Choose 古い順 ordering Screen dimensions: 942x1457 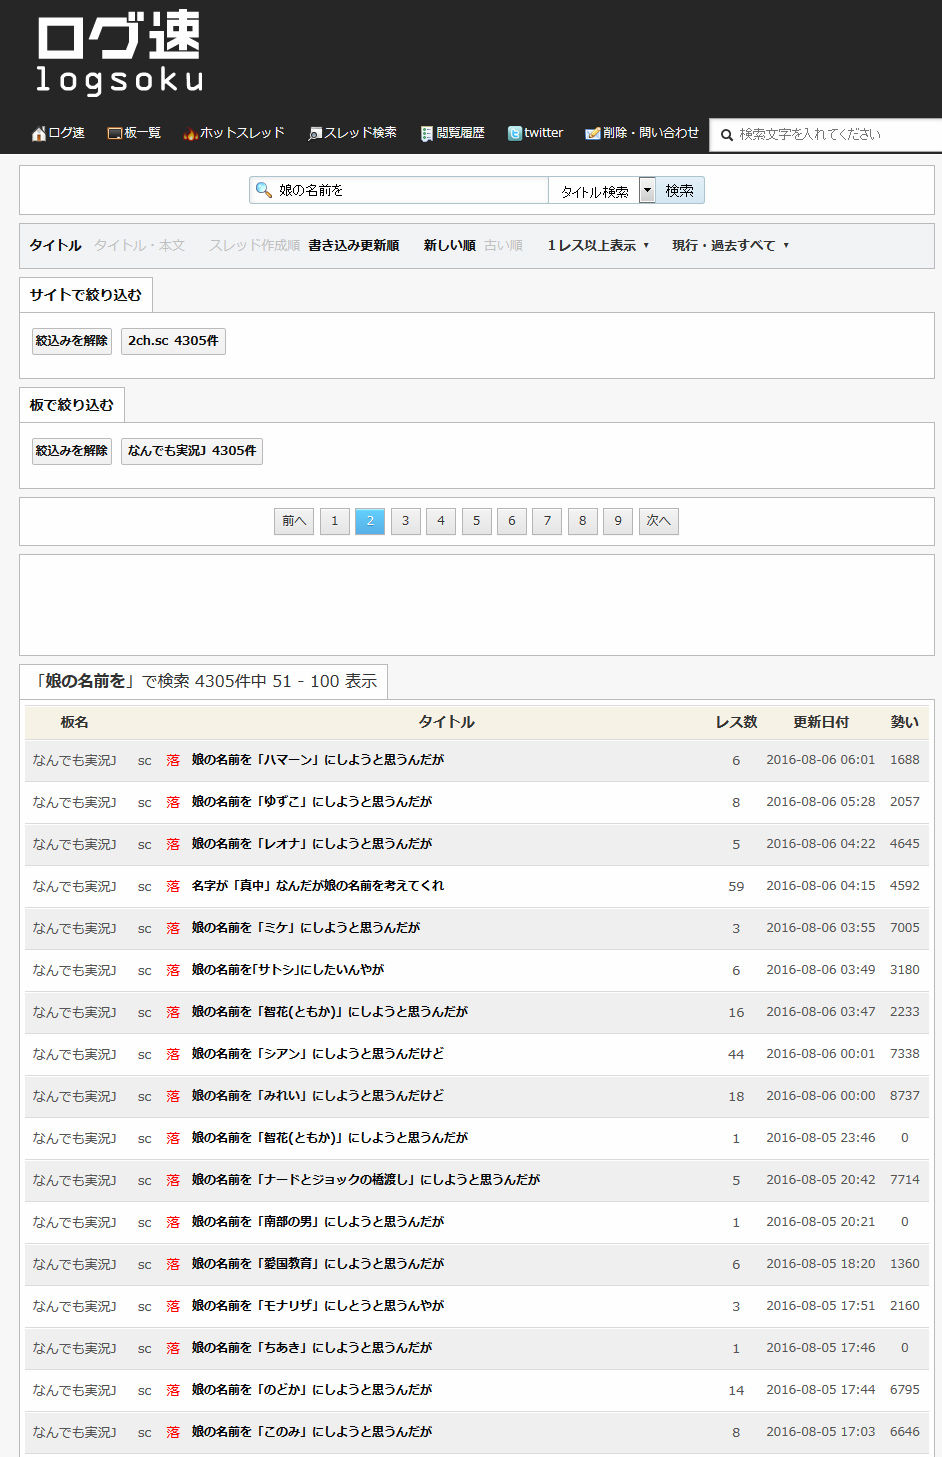[503, 245]
